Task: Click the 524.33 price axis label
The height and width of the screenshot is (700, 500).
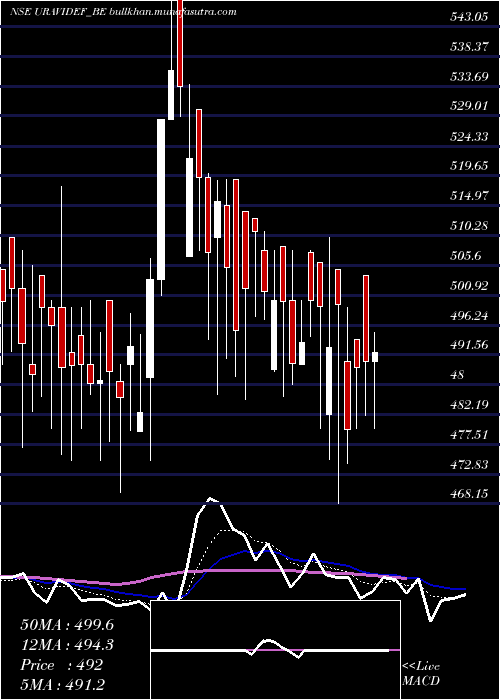Action: tap(468, 136)
